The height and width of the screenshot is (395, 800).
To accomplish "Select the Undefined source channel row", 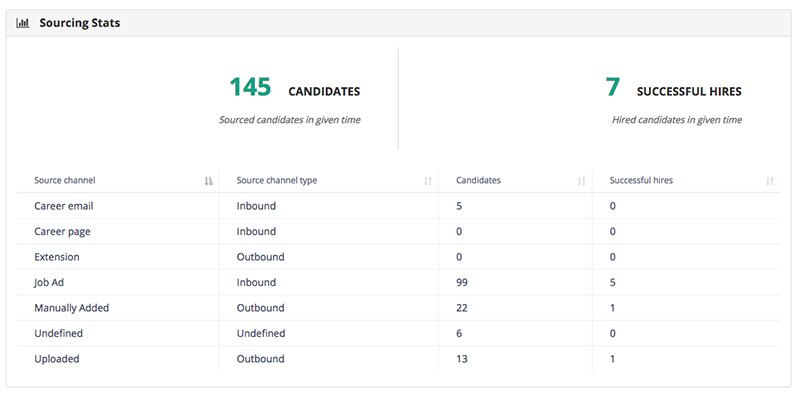I will [x=398, y=334].
